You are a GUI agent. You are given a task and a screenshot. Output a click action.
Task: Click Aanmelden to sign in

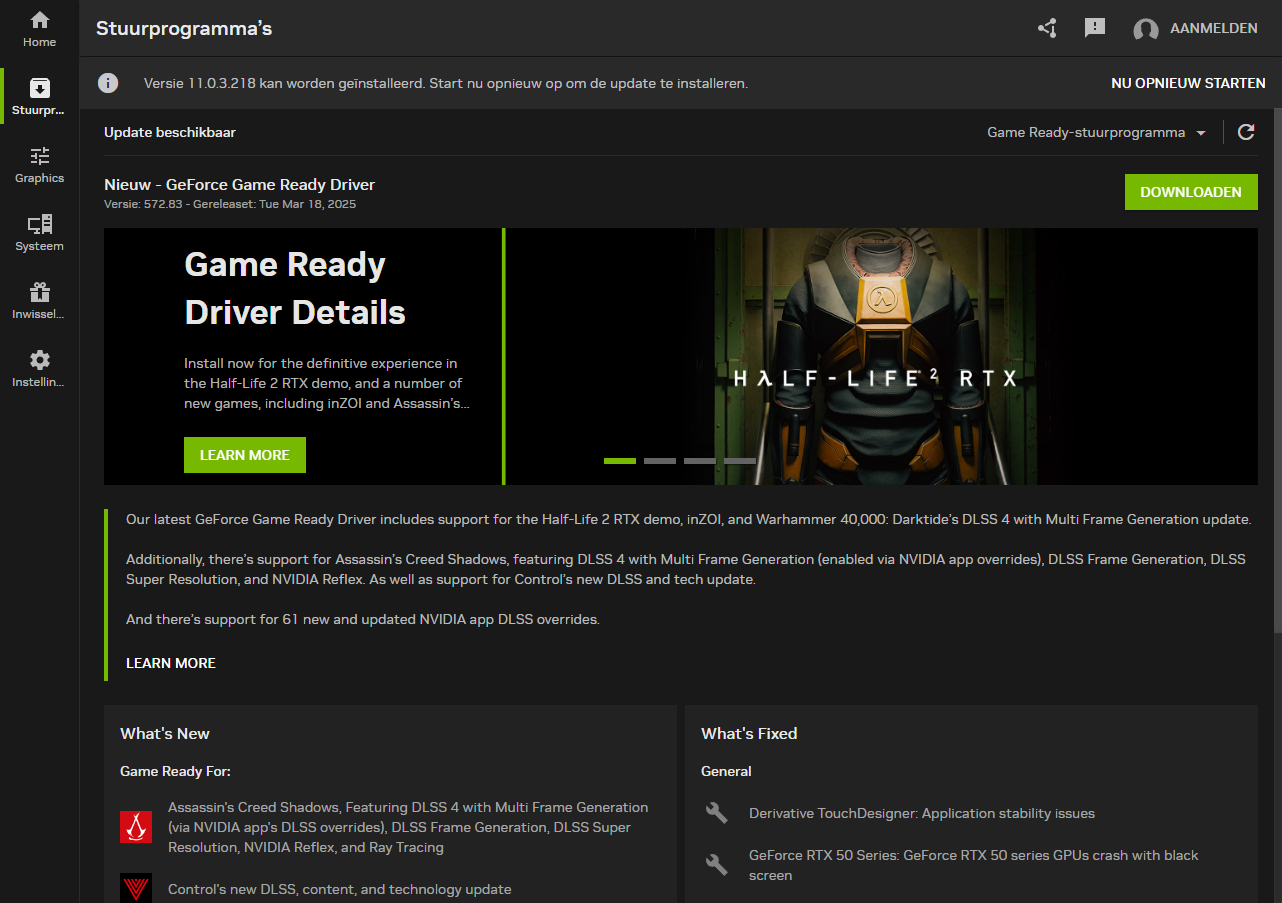click(x=1196, y=29)
